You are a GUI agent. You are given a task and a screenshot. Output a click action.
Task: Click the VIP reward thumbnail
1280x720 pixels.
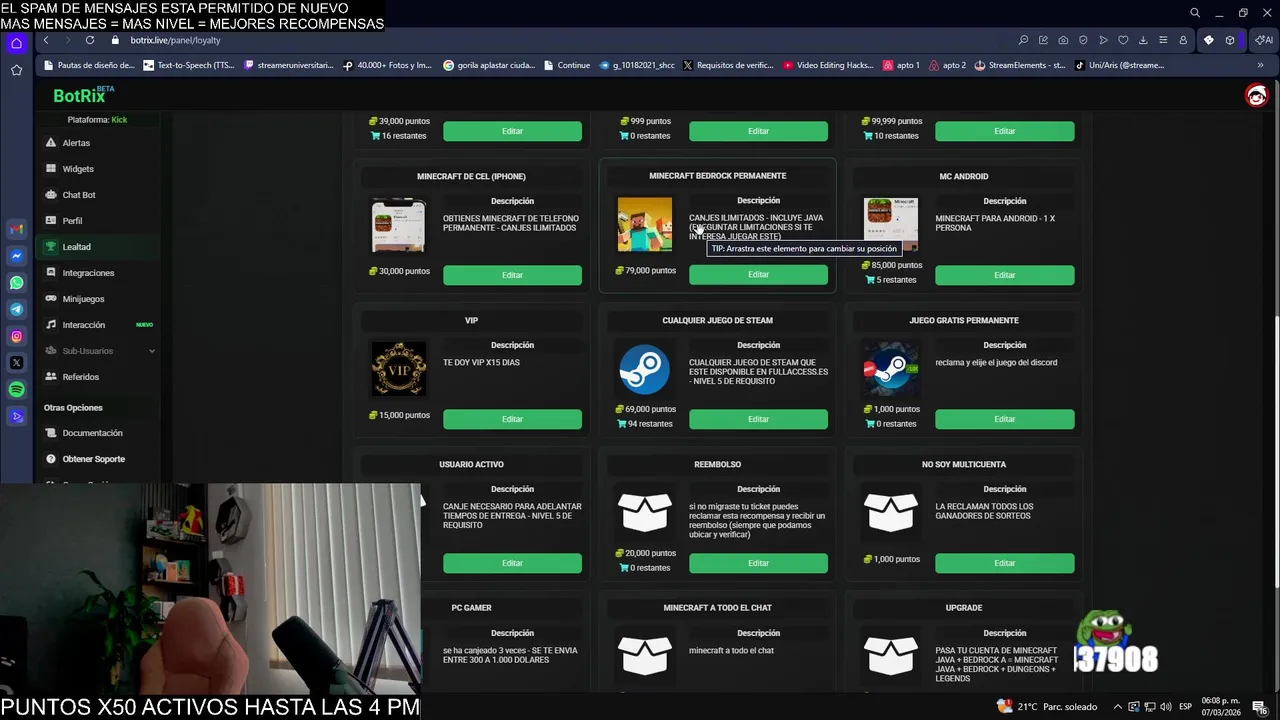tap(398, 368)
